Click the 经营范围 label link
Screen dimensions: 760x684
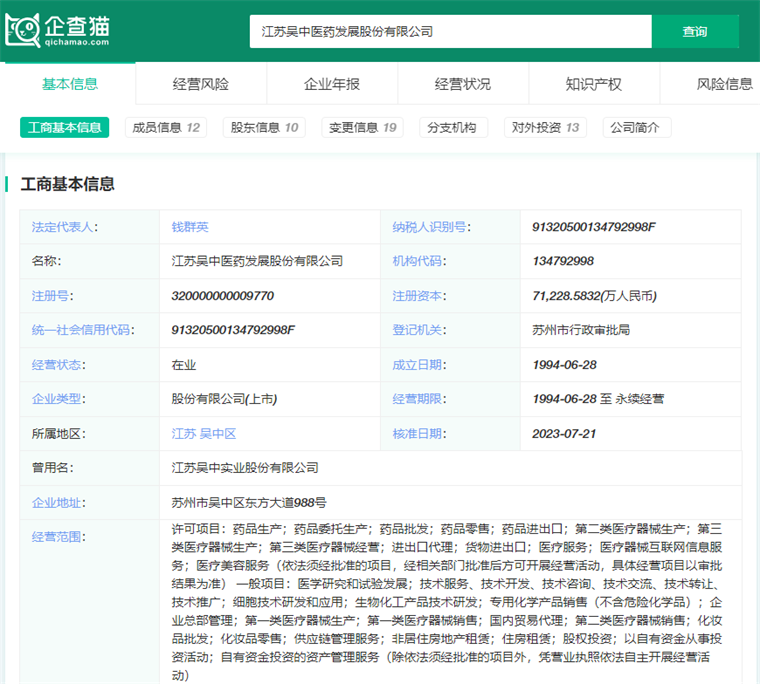click(x=56, y=537)
